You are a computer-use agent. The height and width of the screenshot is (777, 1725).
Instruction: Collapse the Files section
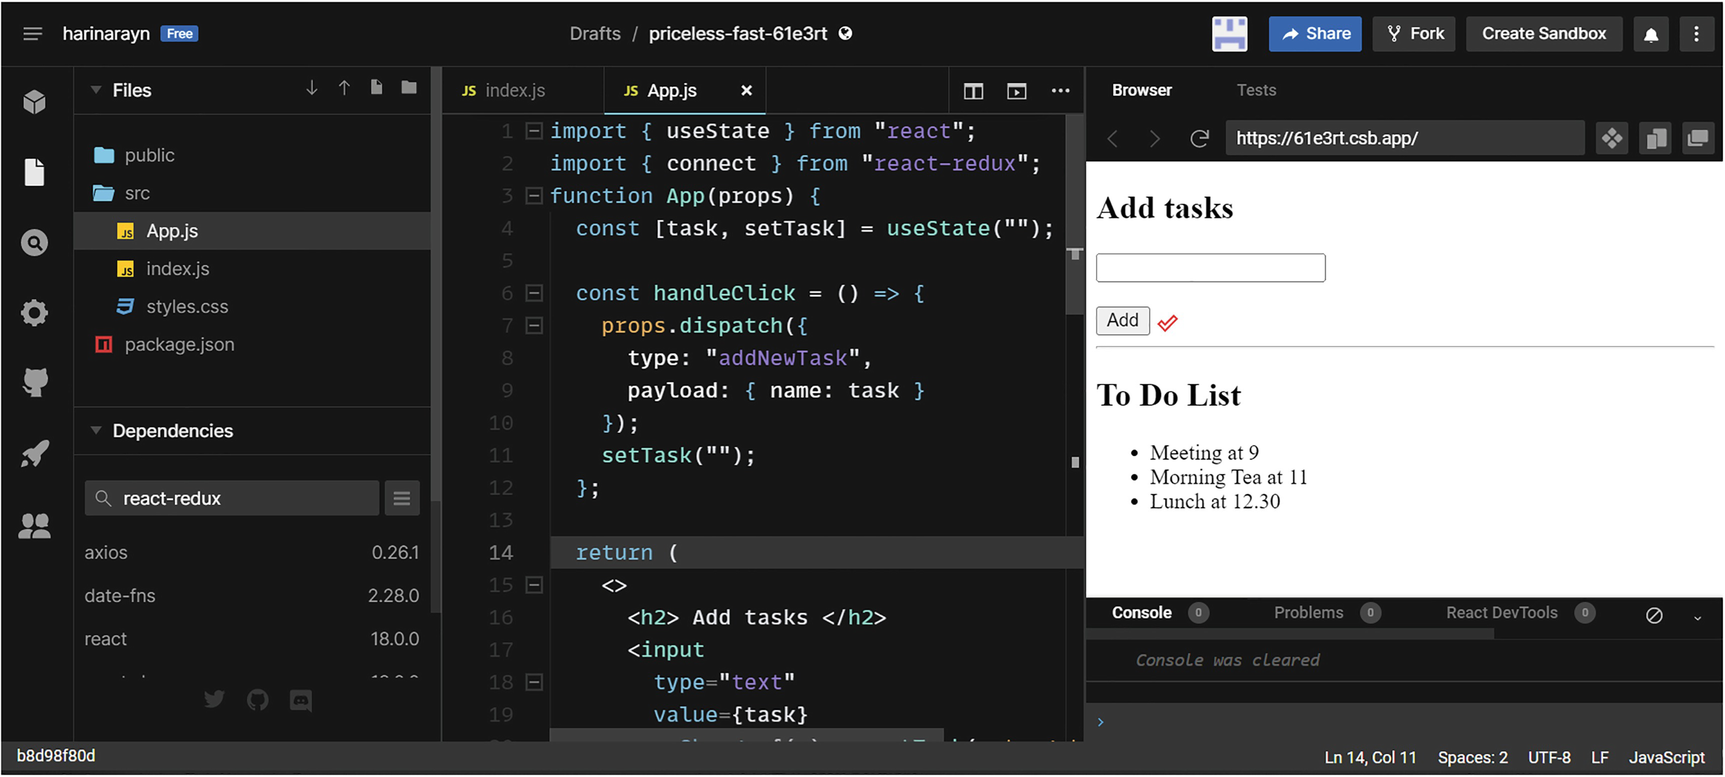pos(96,90)
